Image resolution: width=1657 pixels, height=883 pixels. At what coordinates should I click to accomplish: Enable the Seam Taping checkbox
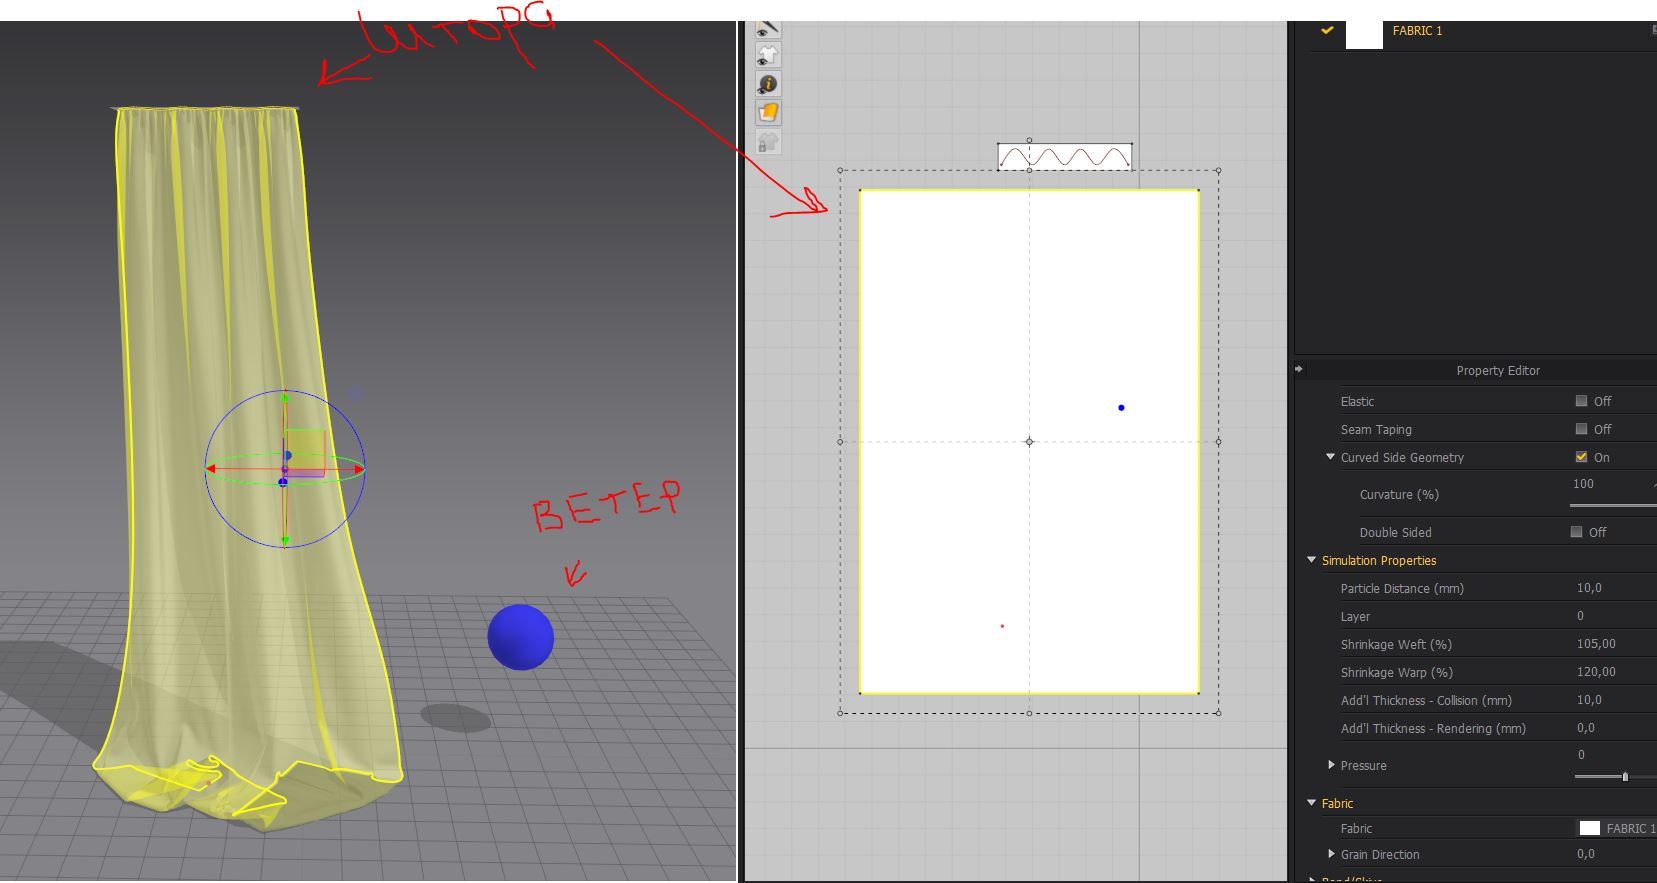(1581, 429)
